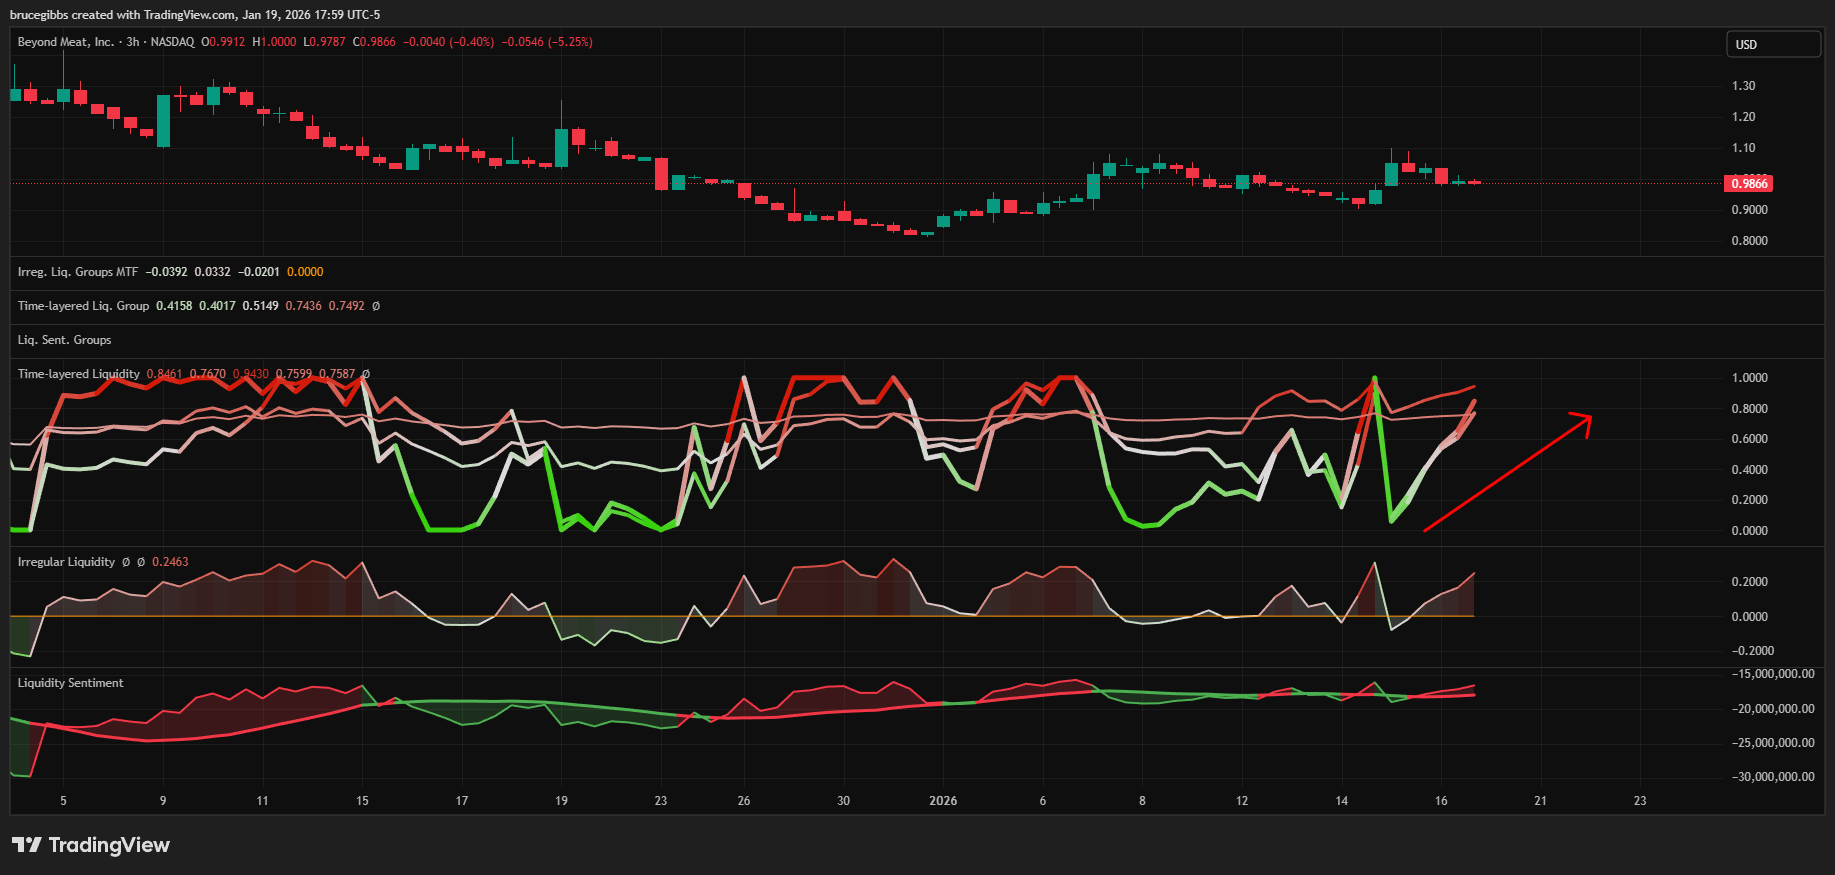Viewport: 1835px width, 875px height.
Task: Click the Beyond Meat, Inc. symbol title
Action: pos(65,42)
